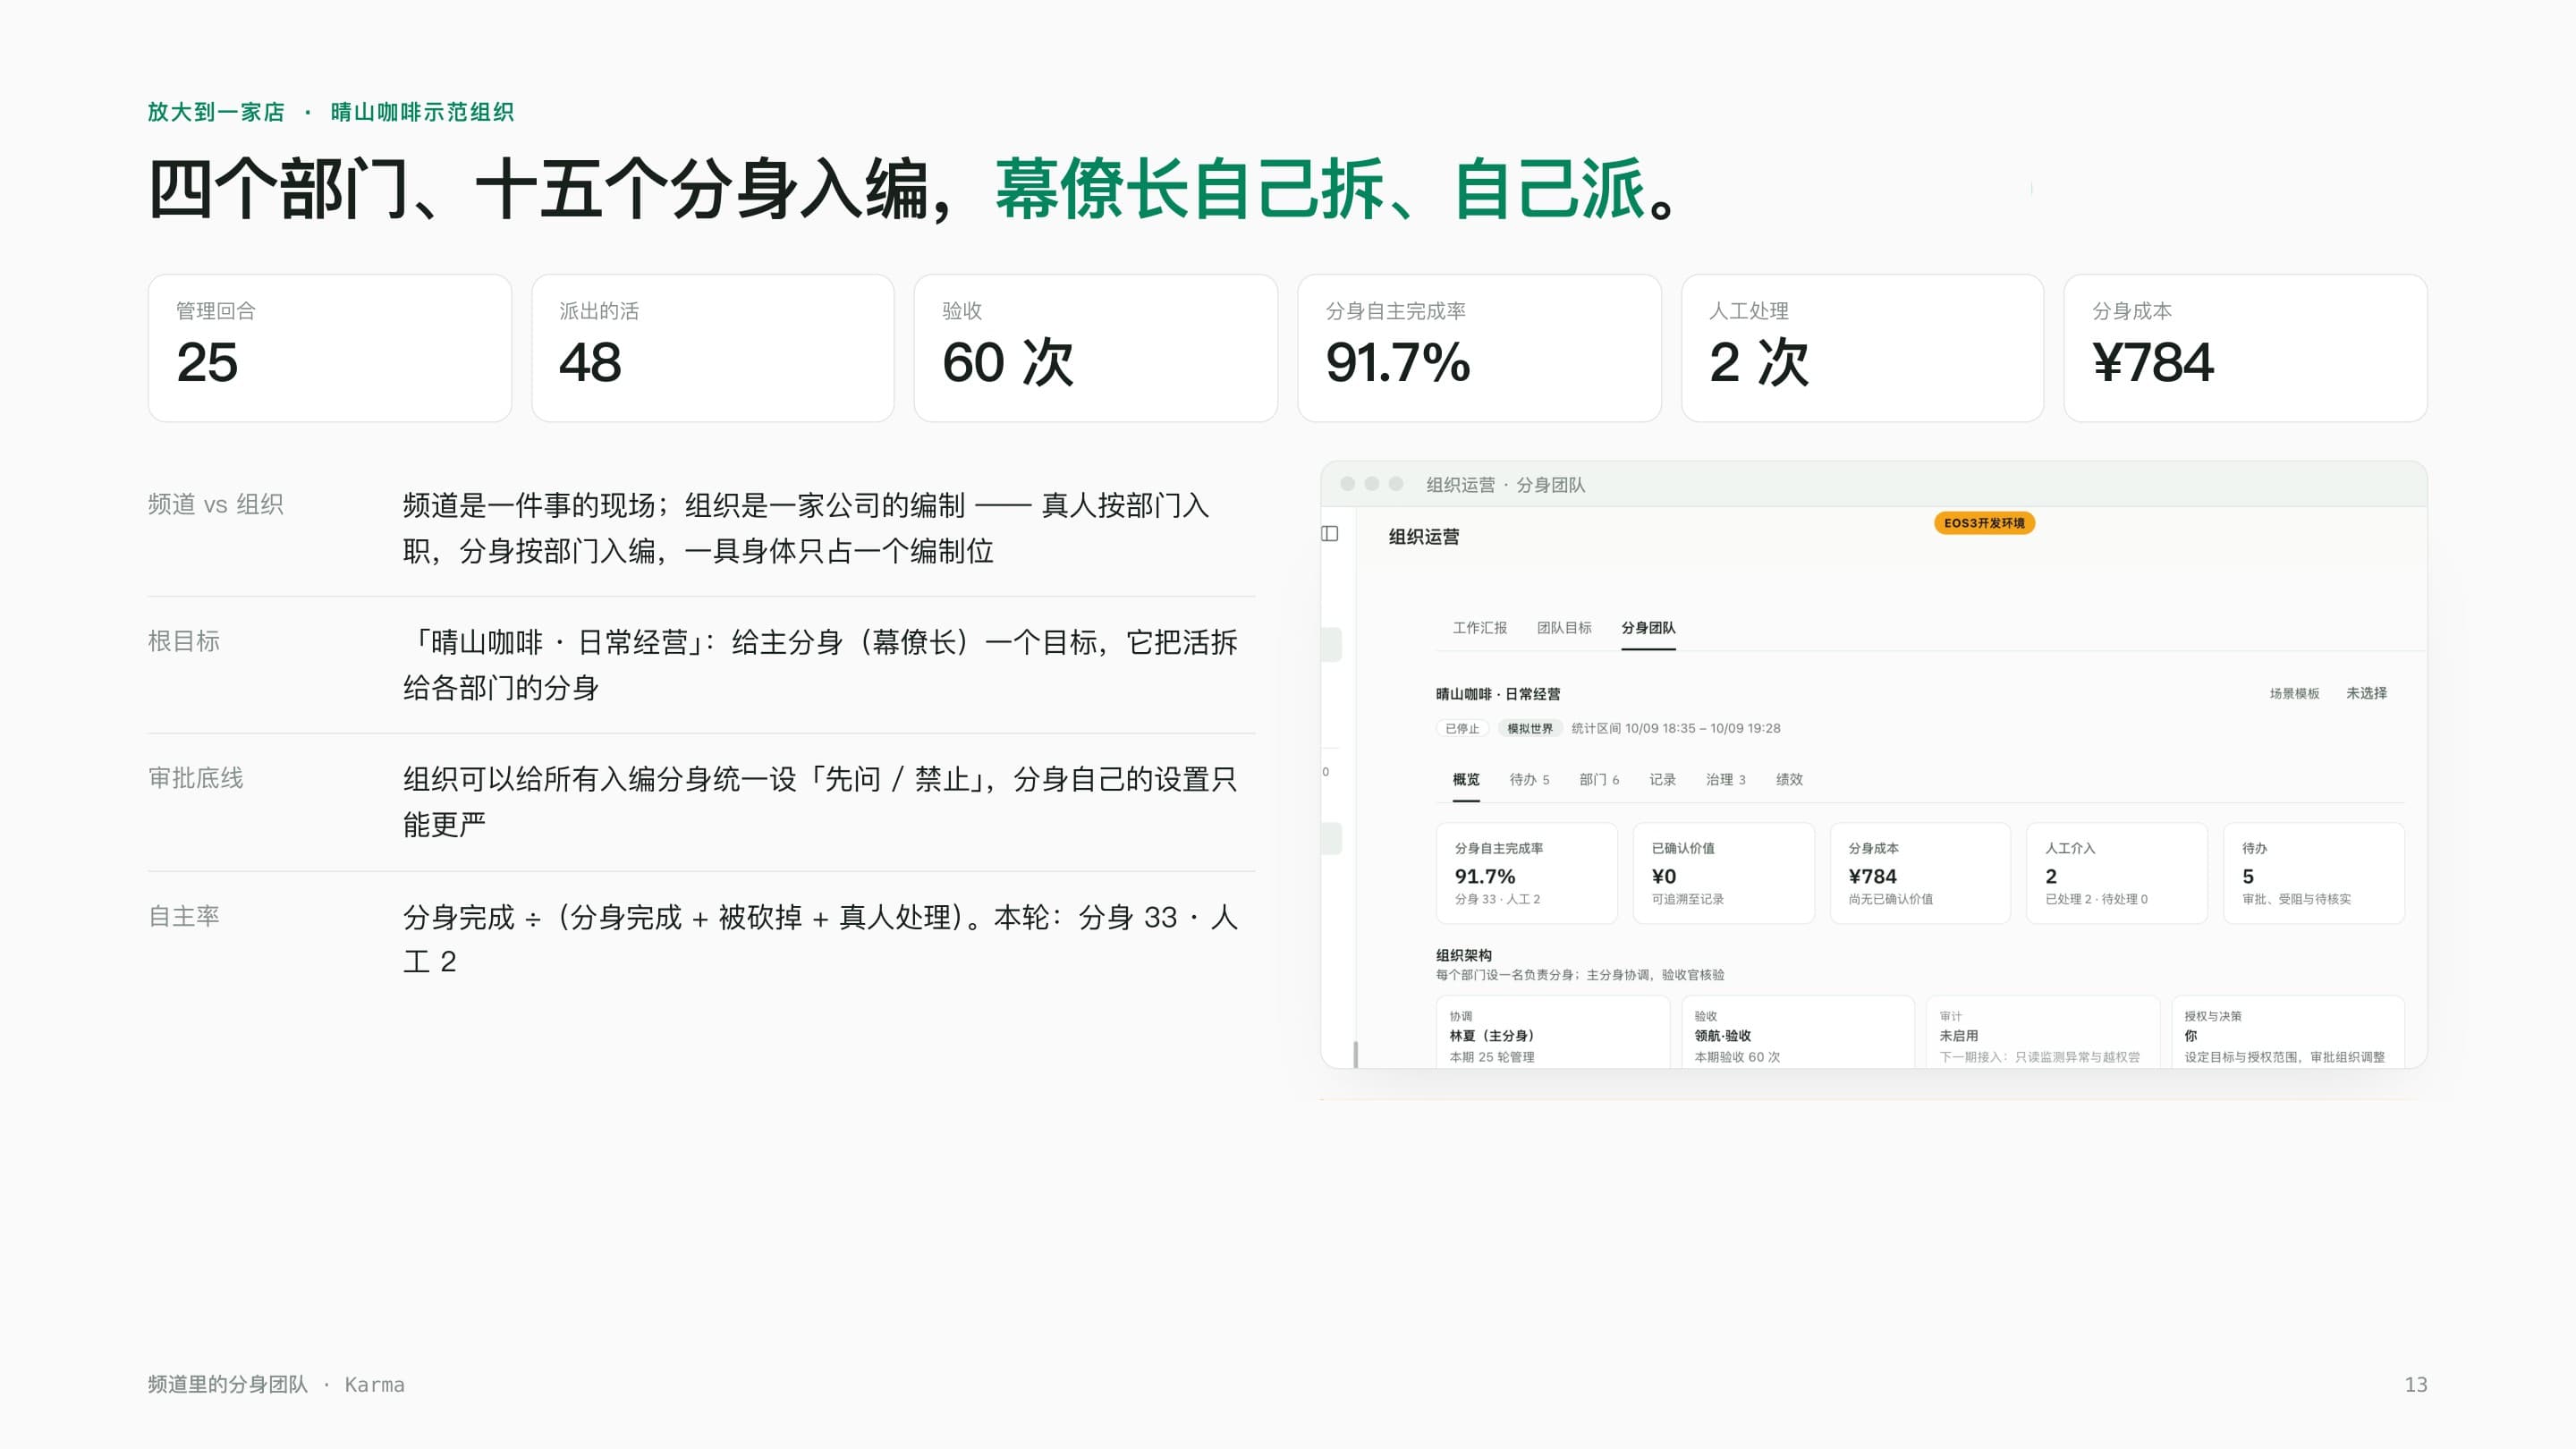Click the page number 13

(x=2416, y=1385)
